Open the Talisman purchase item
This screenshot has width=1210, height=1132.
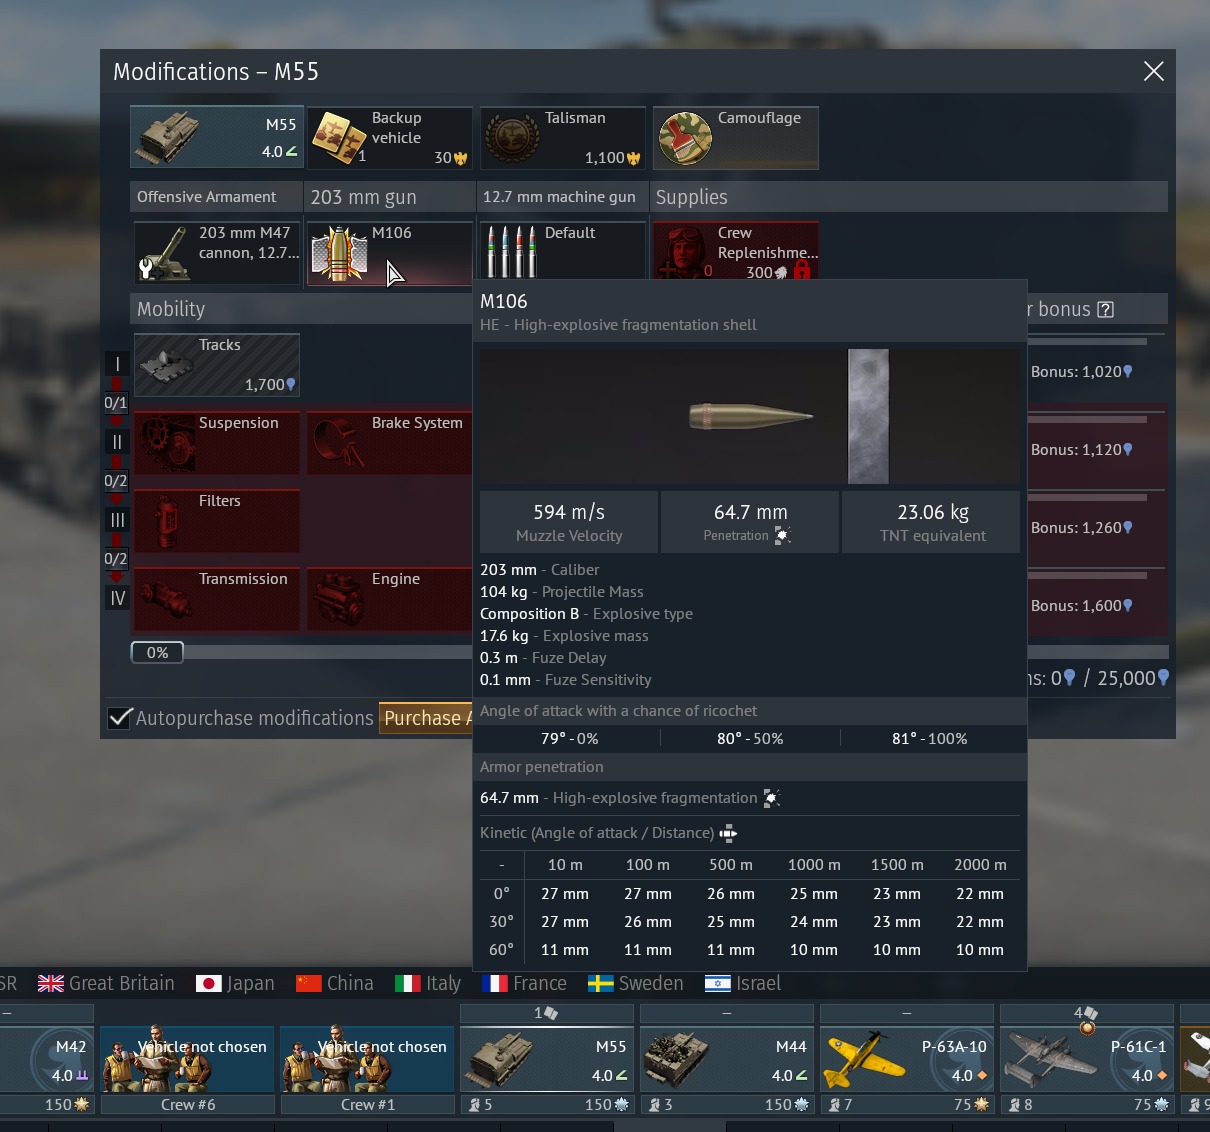[563, 137]
